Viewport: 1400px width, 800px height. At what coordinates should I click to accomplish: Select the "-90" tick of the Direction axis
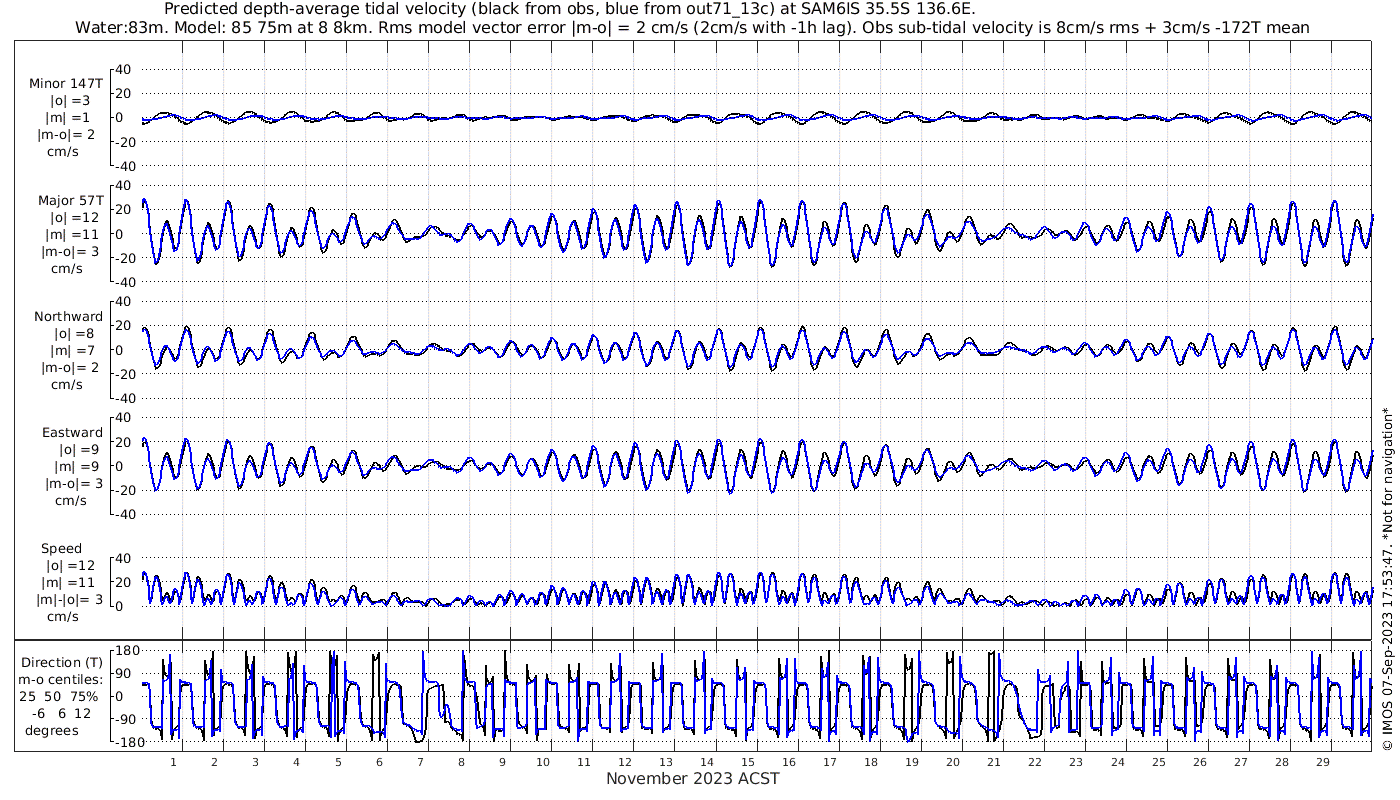126,719
